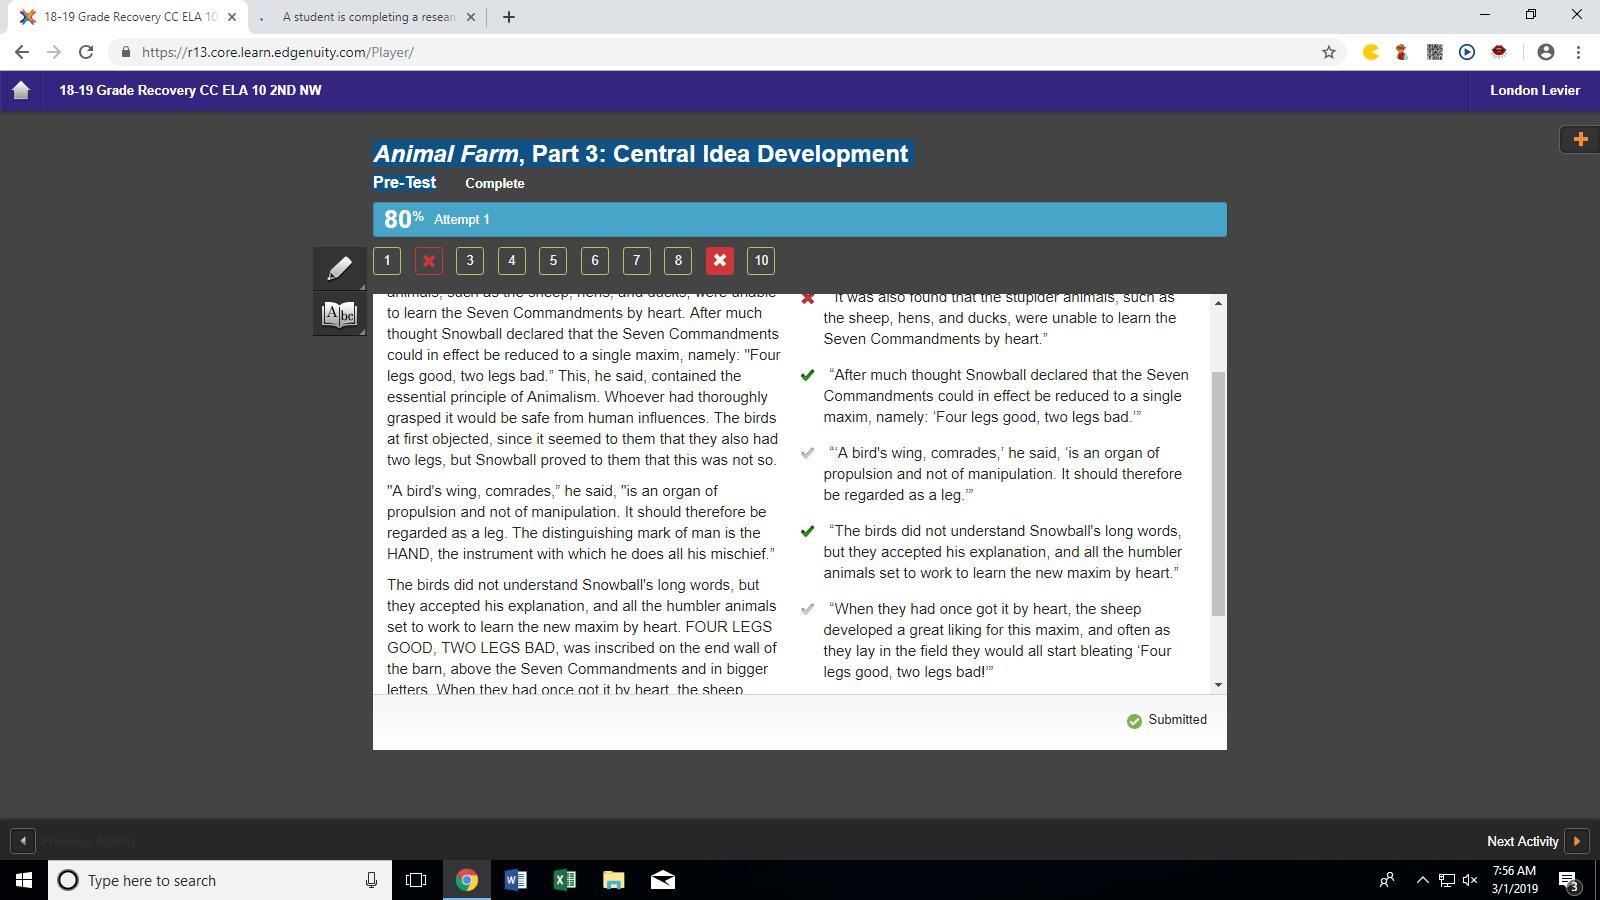Open Microsoft Word from the taskbar
The height and width of the screenshot is (900, 1600).
[x=516, y=880]
